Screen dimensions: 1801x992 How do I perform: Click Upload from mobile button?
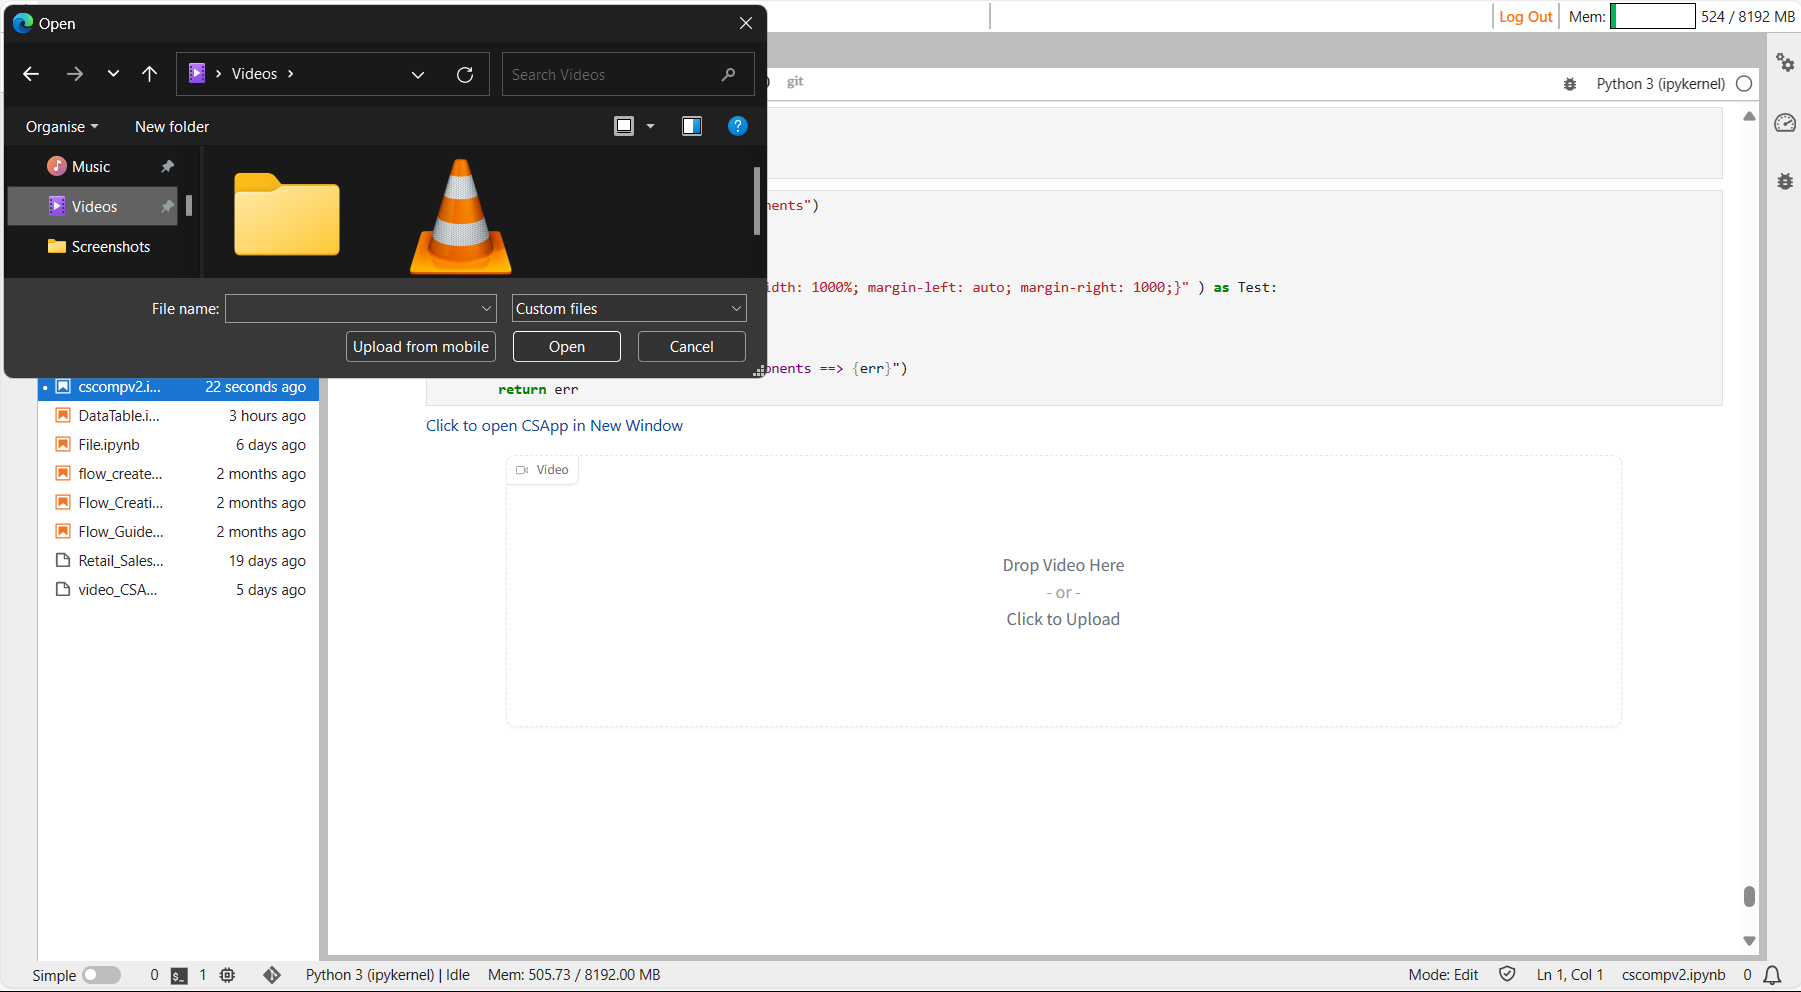point(421,347)
